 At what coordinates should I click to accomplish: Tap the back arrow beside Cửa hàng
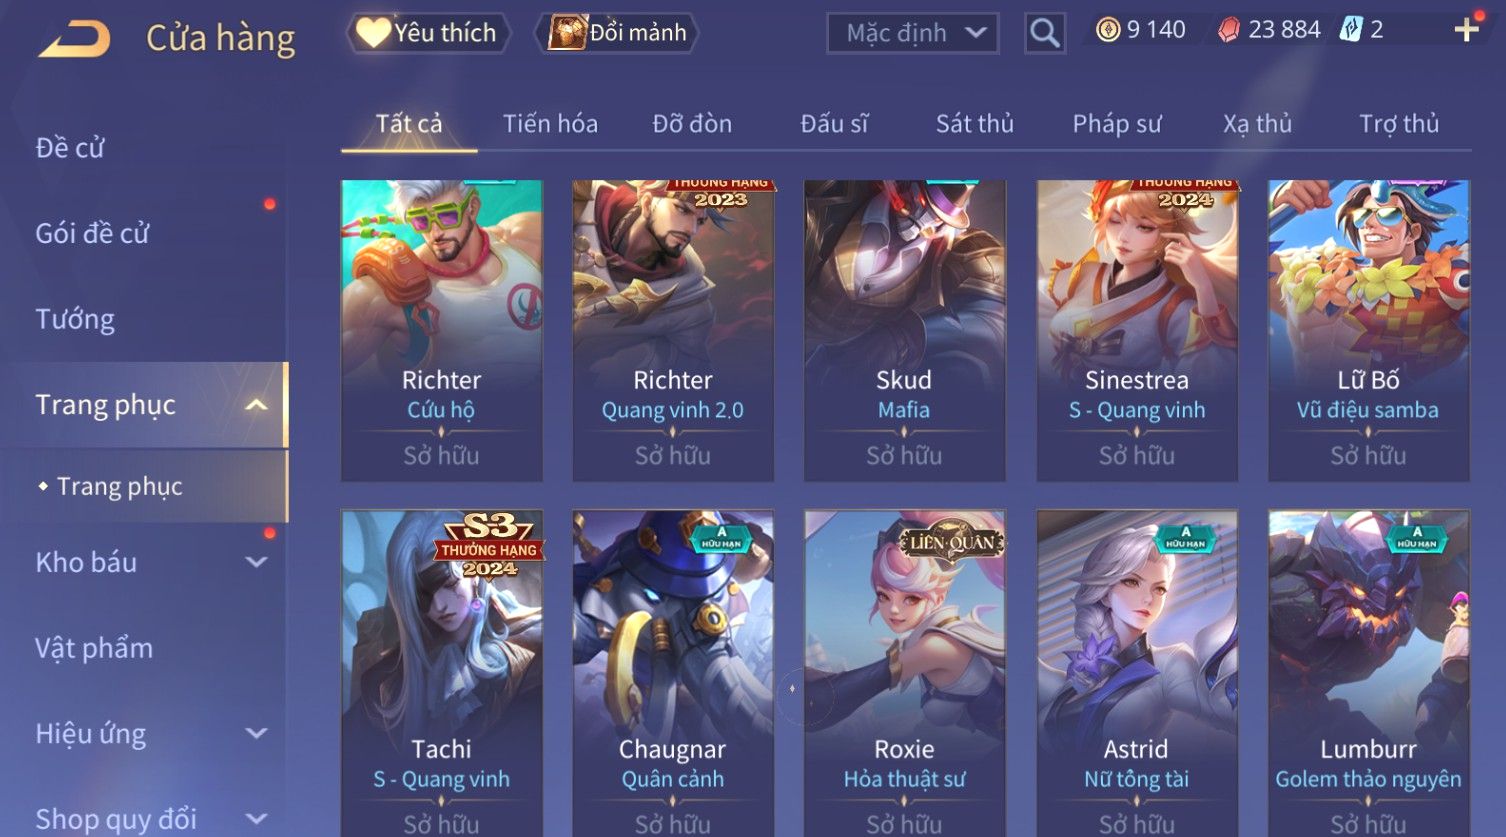74,38
